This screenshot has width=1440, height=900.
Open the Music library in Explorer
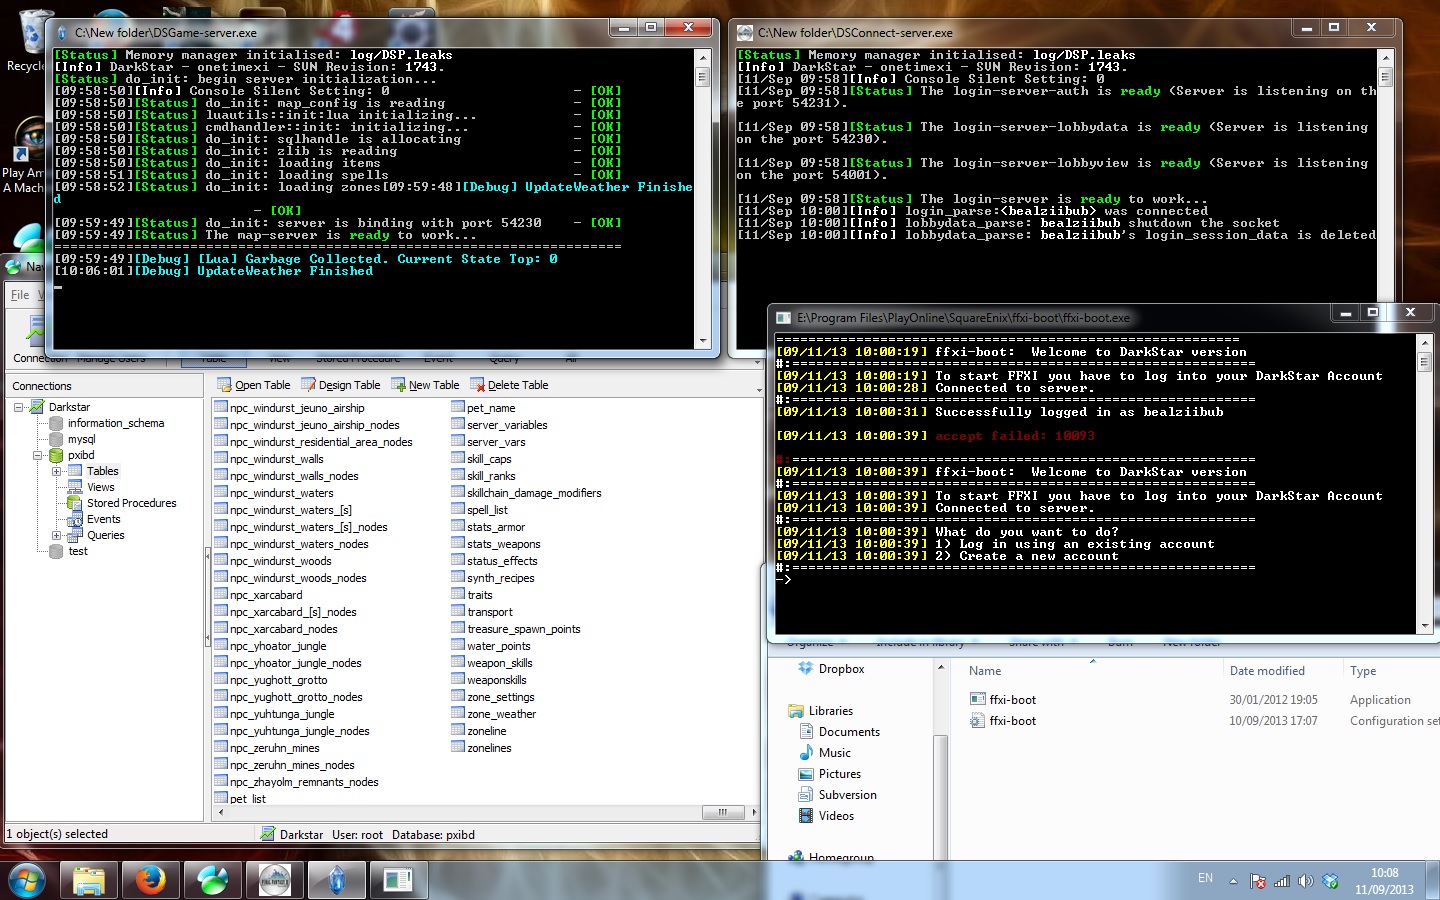pos(834,753)
